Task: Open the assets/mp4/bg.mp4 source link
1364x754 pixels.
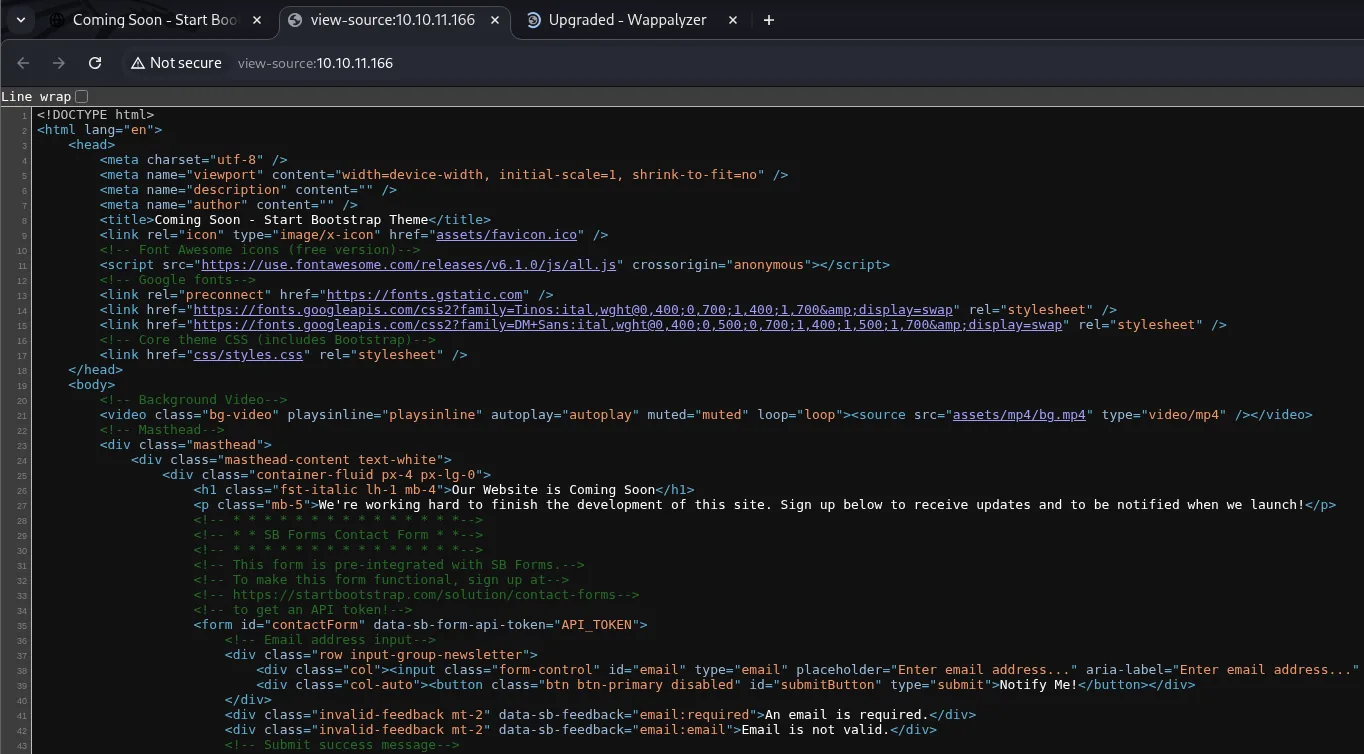Action: [1019, 415]
